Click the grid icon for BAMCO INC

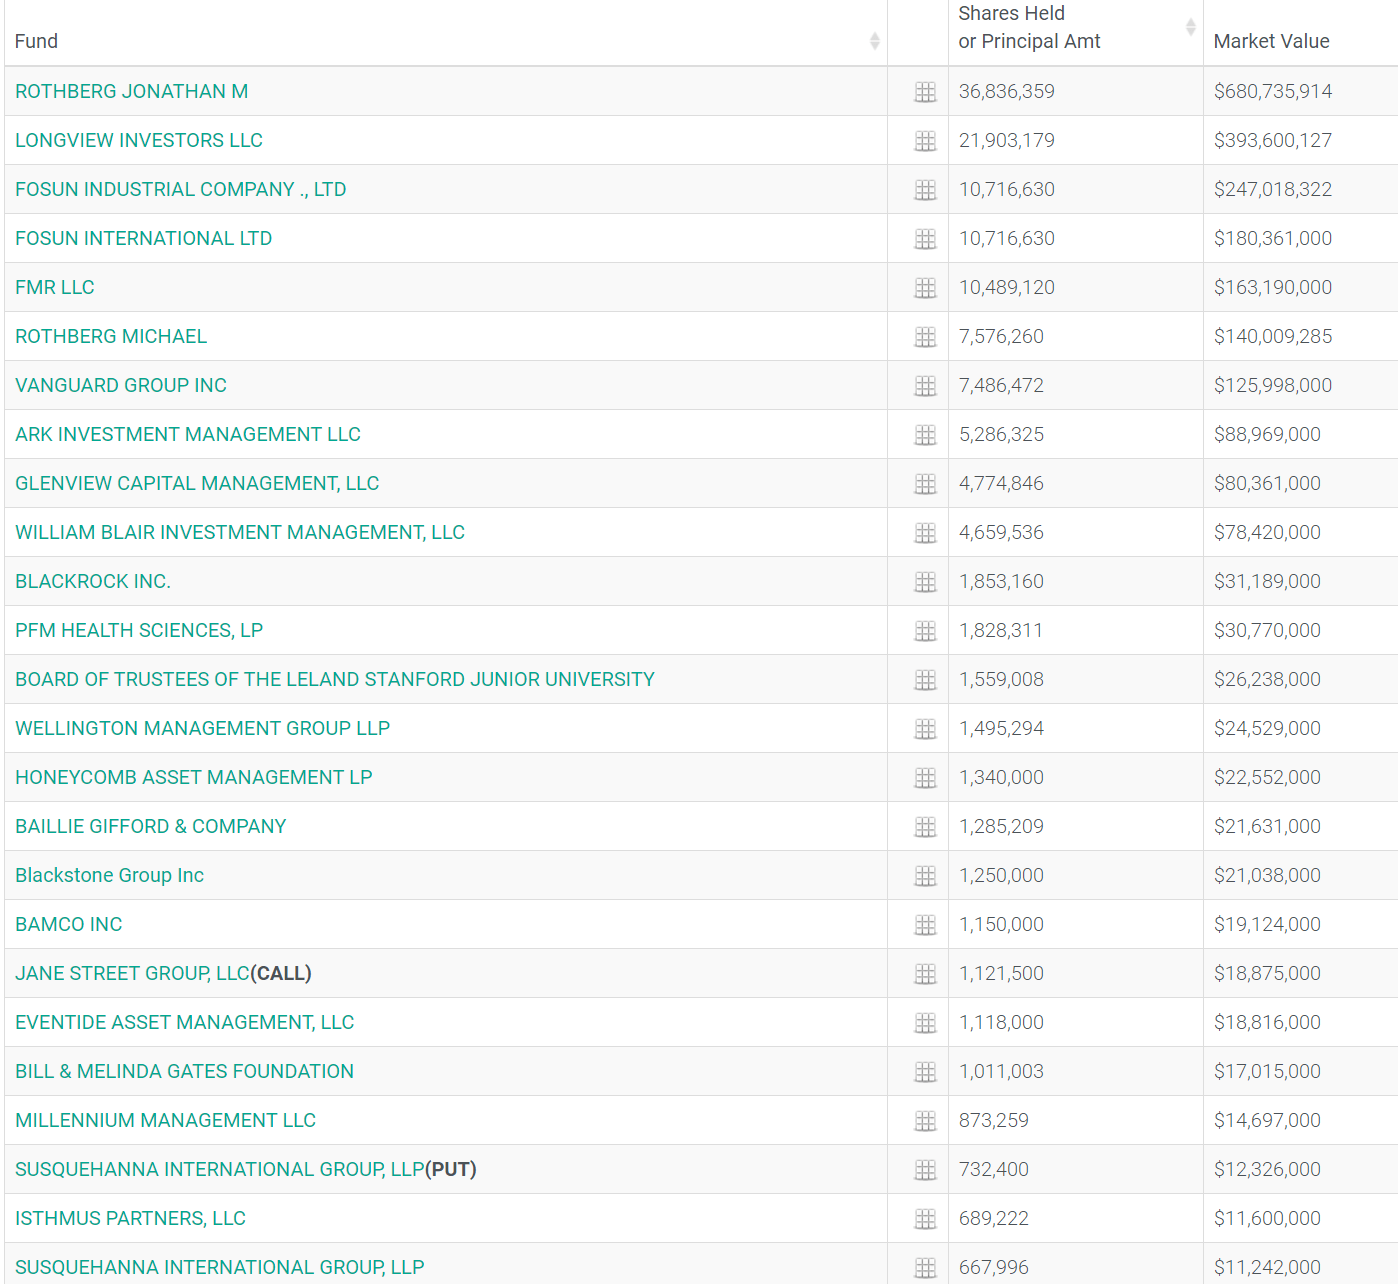tap(925, 925)
